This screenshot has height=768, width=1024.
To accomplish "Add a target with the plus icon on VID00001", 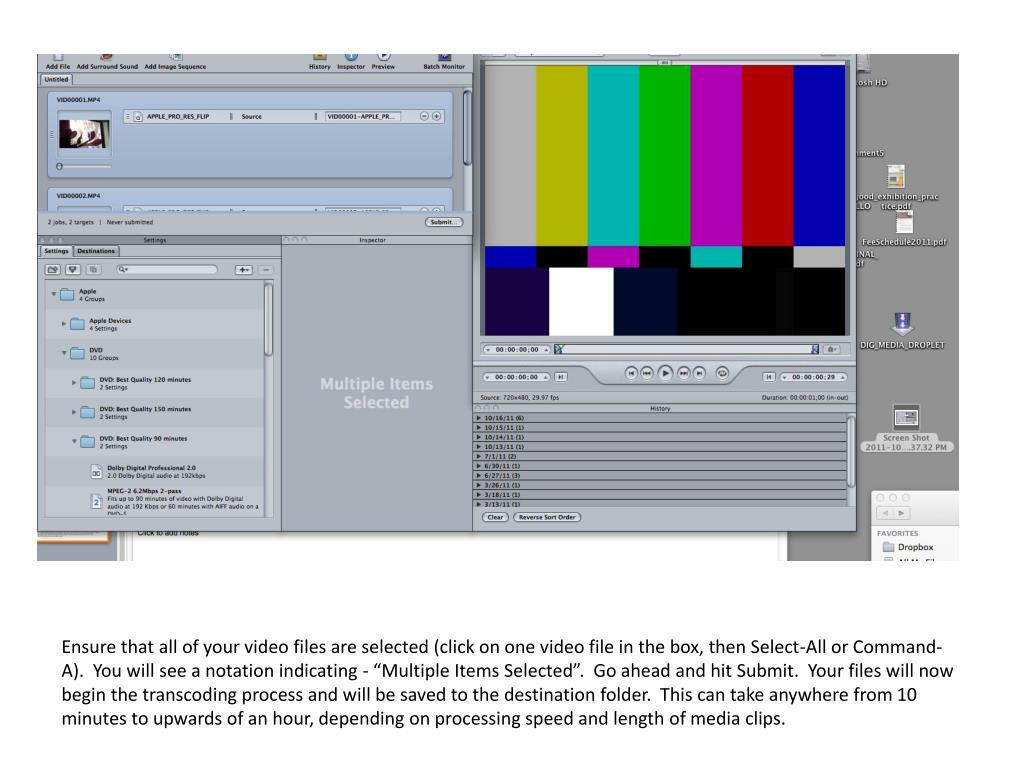I will 436,116.
